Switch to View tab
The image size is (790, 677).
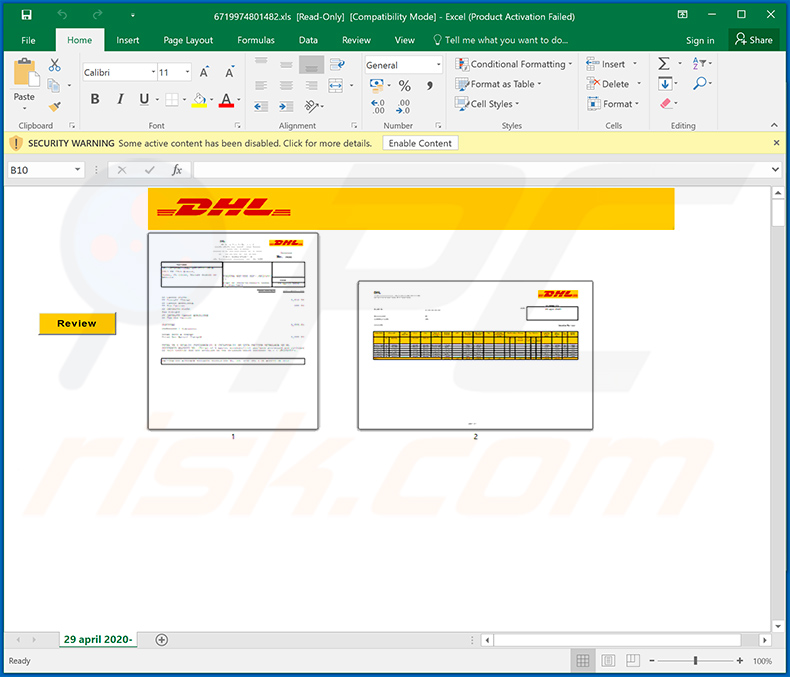405,40
